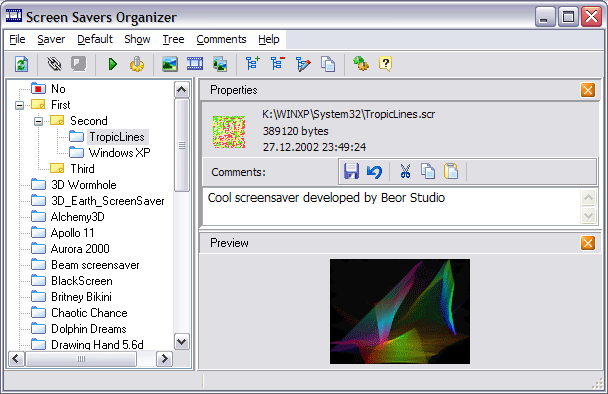This screenshot has width=608, height=394.
Task: Add a tree node with plus icon
Action: tap(253, 64)
